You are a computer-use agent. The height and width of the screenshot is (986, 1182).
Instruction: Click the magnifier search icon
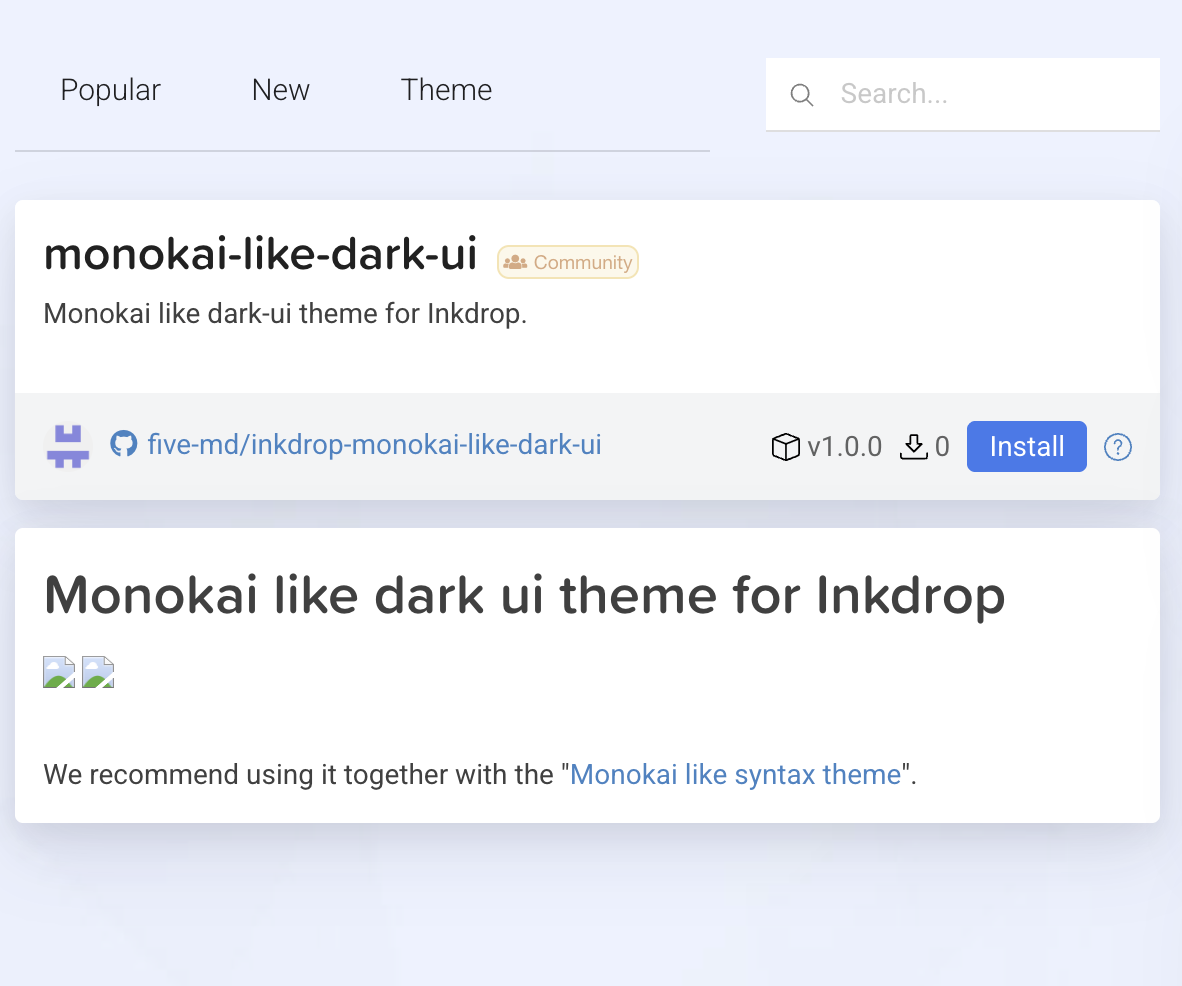(x=801, y=95)
